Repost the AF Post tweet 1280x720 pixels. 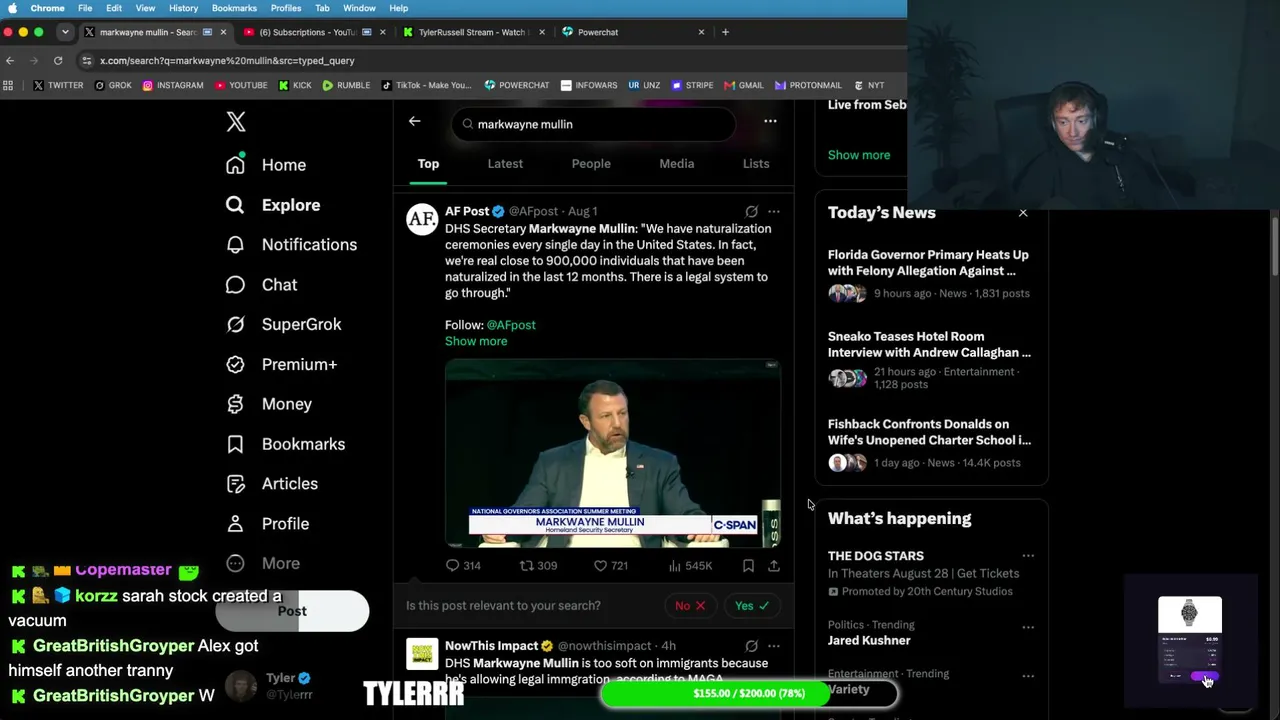pos(538,566)
